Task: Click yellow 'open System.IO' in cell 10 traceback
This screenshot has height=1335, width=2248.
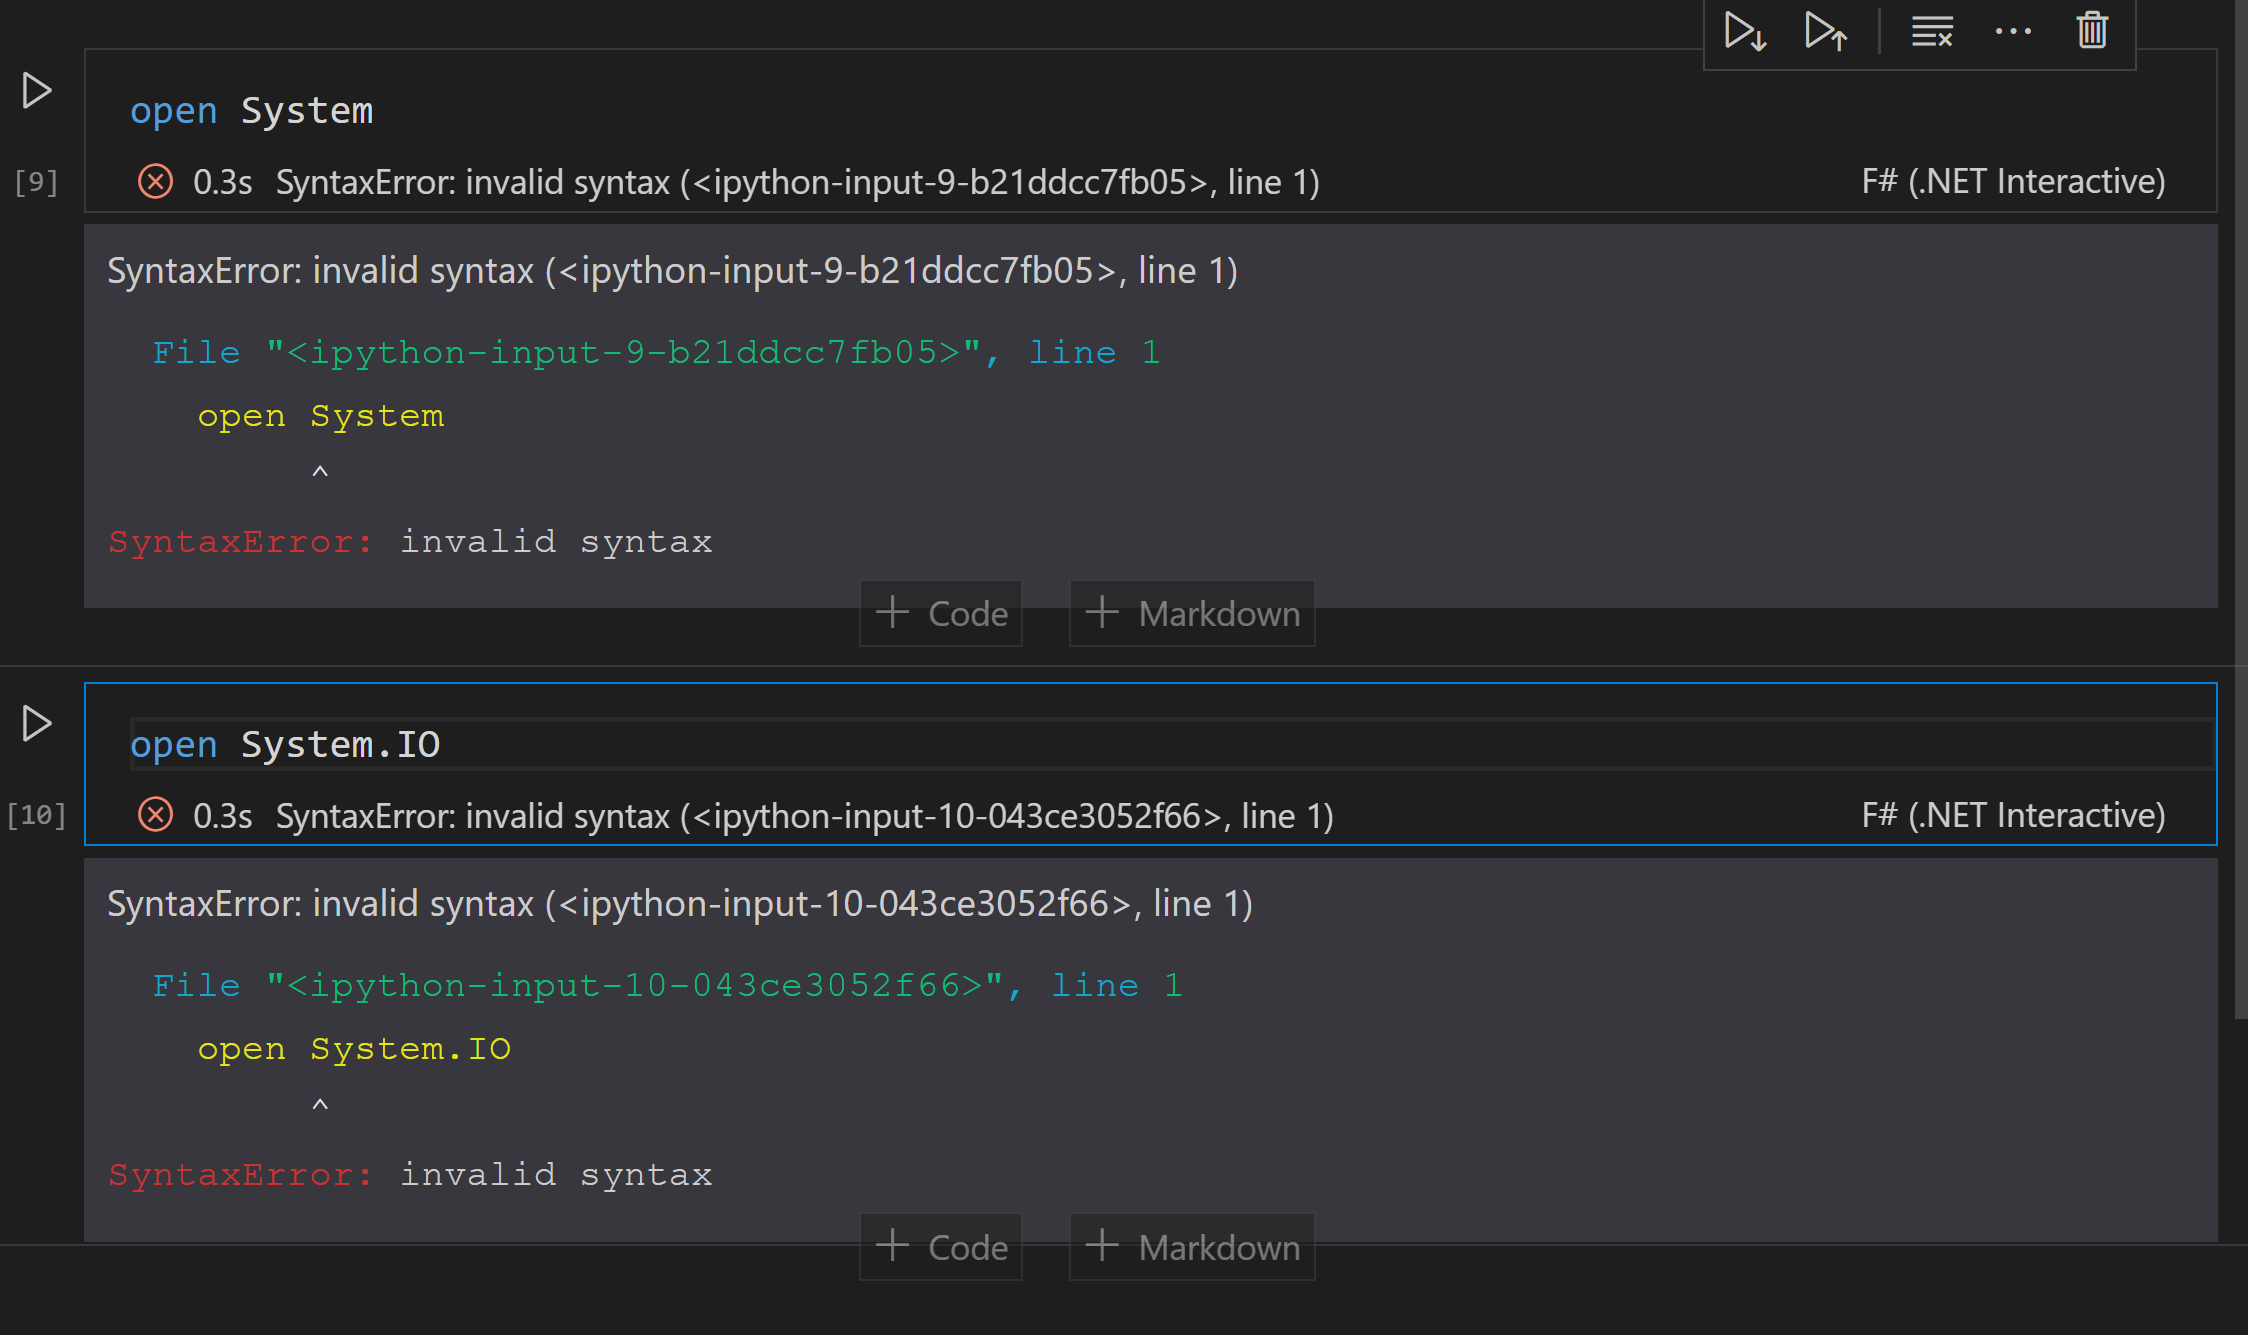Action: click(x=354, y=1048)
